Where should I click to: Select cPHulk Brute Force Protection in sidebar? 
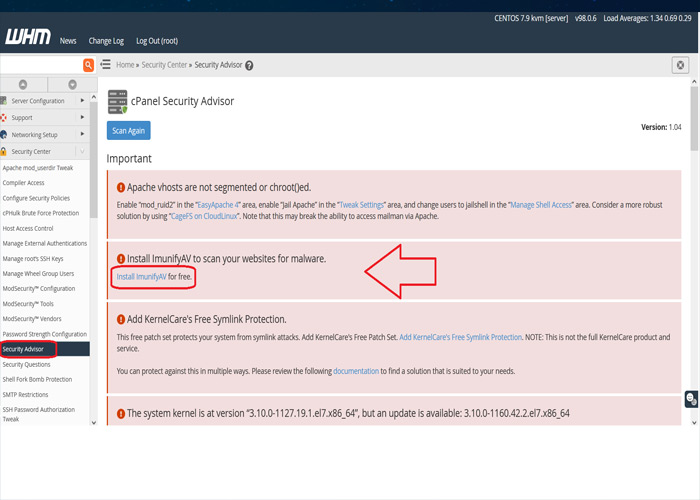point(41,213)
